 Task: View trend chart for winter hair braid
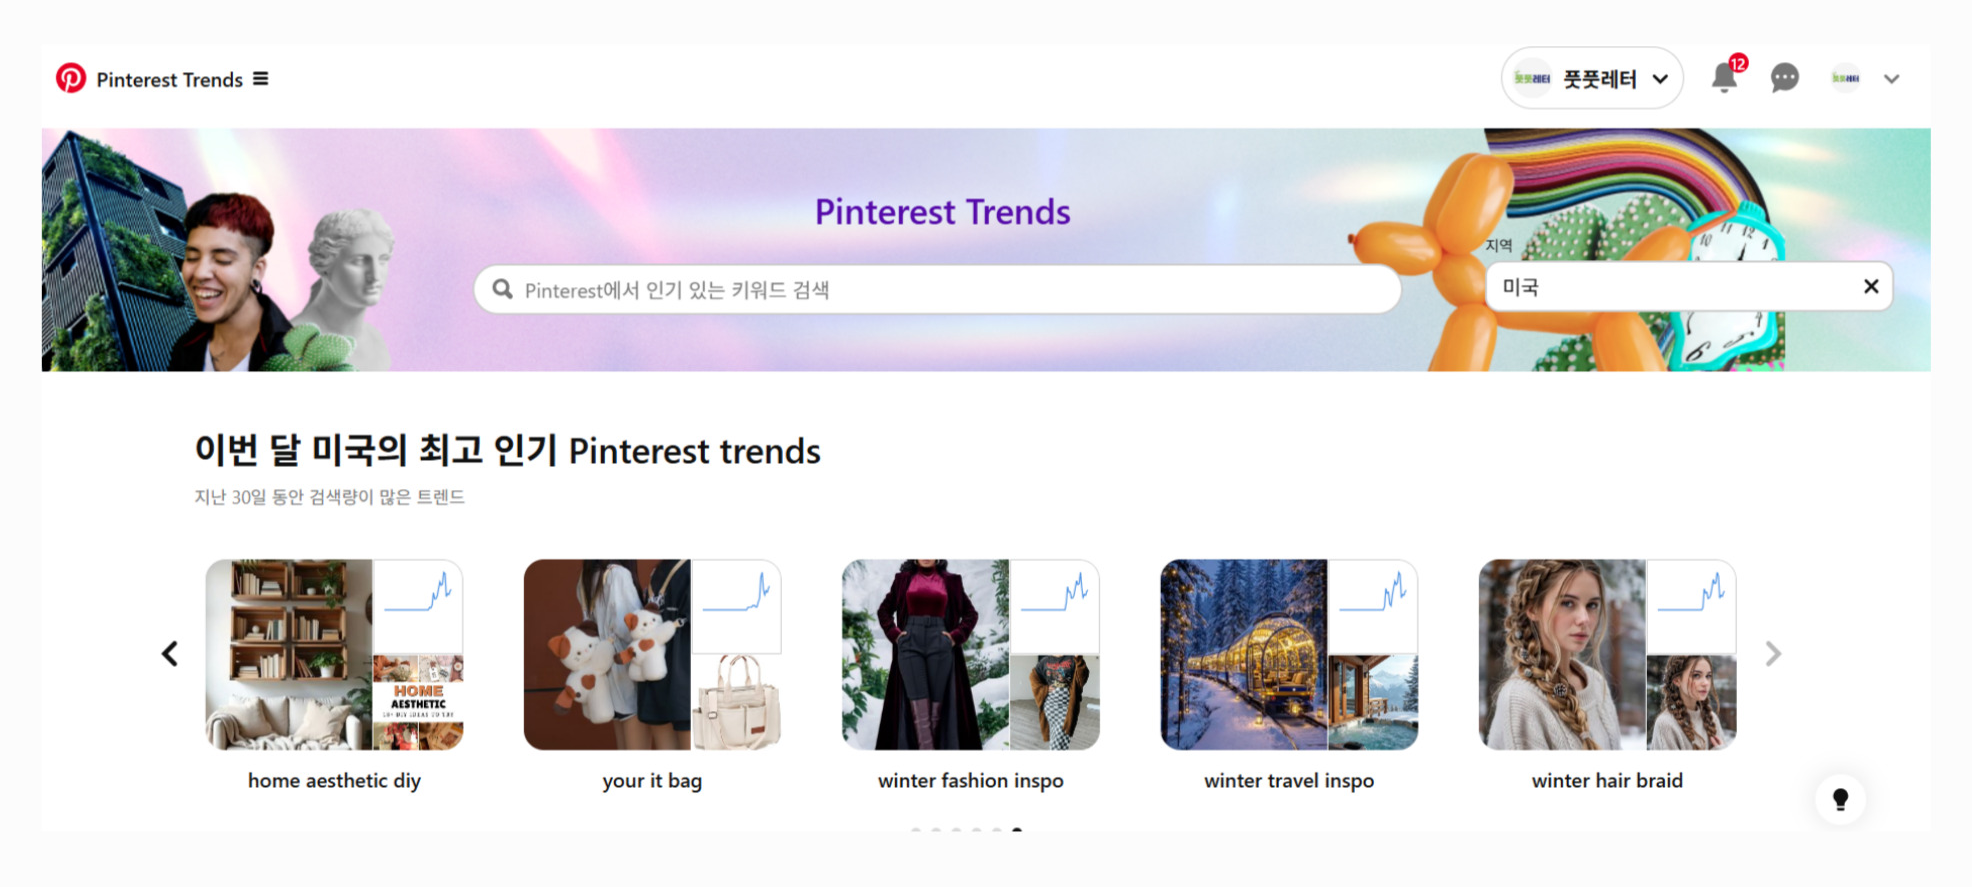[1692, 606]
